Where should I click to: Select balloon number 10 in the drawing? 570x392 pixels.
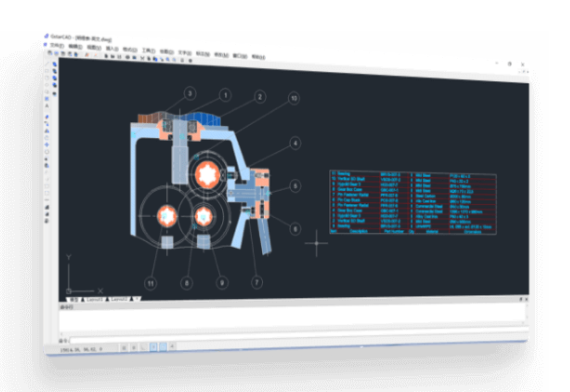coord(294,98)
